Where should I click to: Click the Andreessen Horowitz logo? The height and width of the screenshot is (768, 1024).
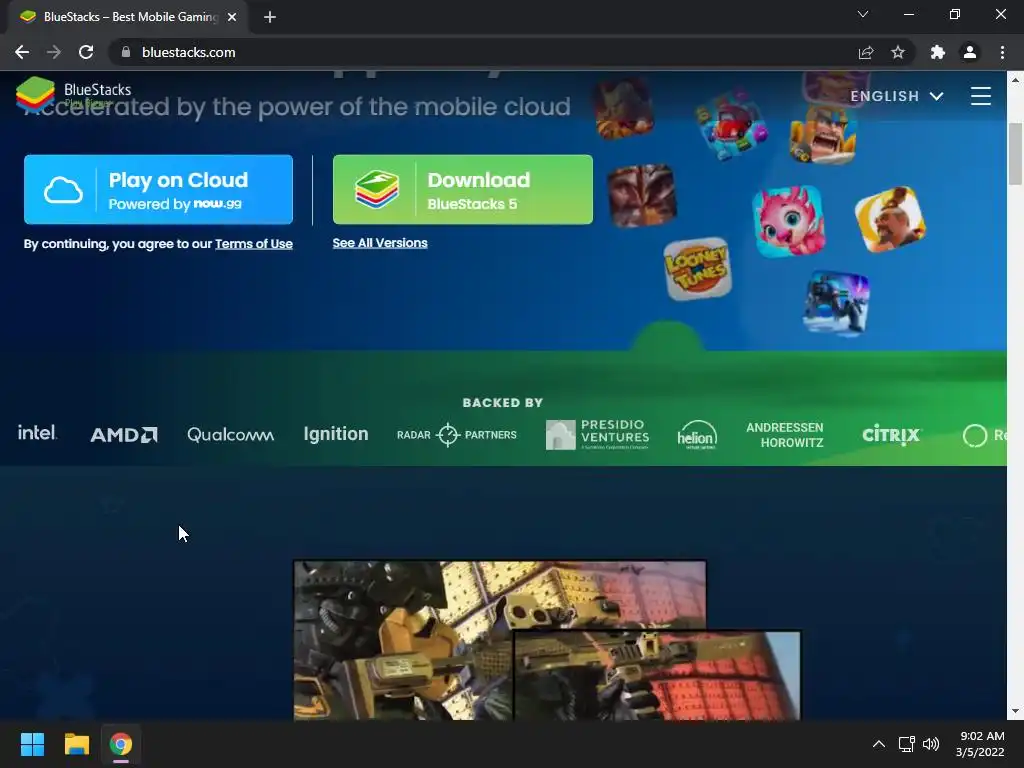(785, 435)
